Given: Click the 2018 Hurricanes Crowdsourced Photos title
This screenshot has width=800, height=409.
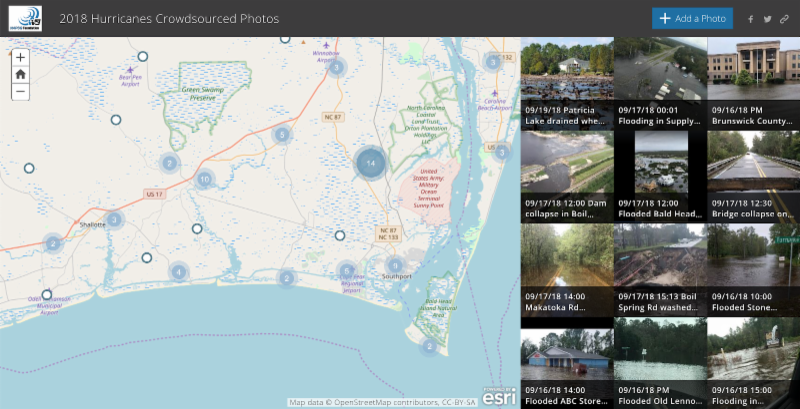Looking at the screenshot, I should [169, 19].
